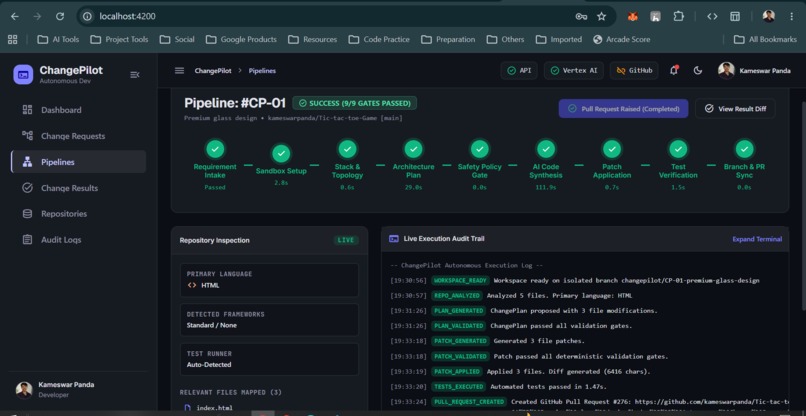The height and width of the screenshot is (416, 806).
Task: Click the terminal icon beside Live Execution
Action: [x=394, y=239]
